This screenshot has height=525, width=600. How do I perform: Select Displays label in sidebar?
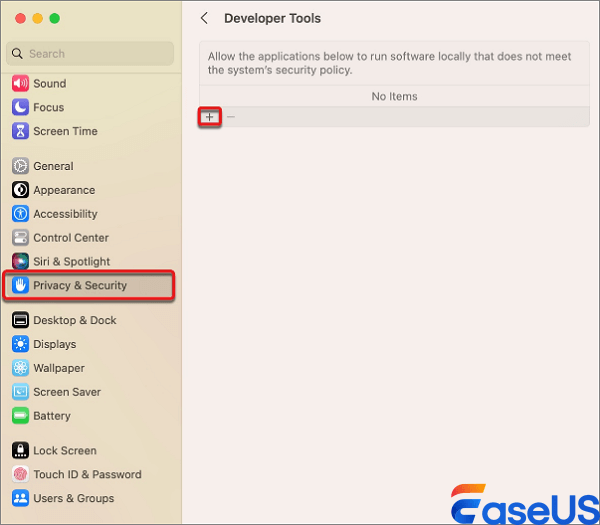coord(55,344)
